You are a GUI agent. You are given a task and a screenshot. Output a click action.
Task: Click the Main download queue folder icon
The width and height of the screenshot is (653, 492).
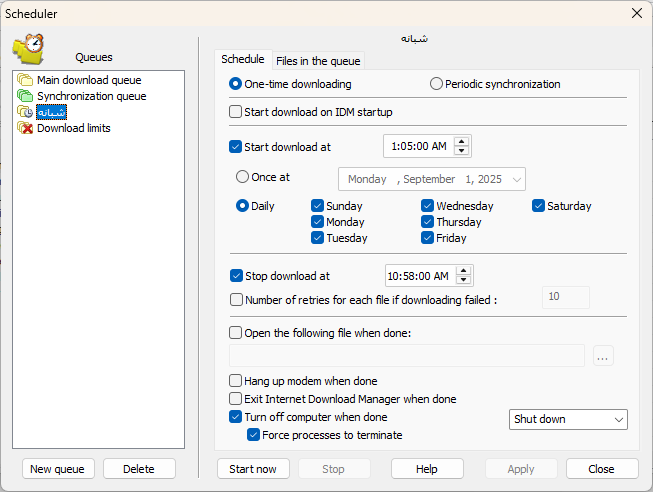[25, 80]
